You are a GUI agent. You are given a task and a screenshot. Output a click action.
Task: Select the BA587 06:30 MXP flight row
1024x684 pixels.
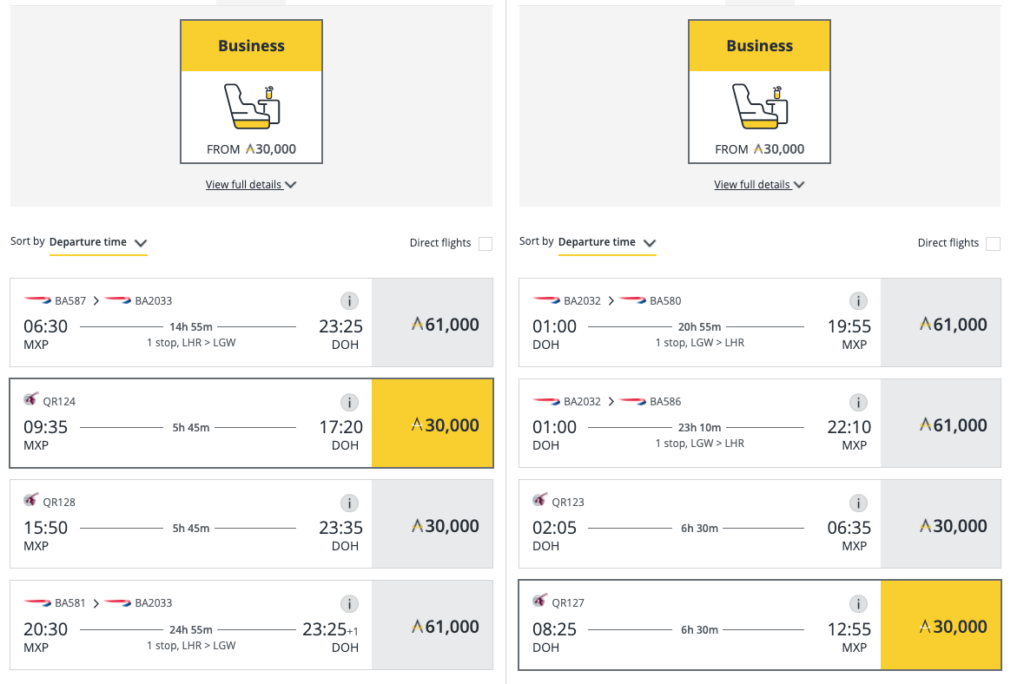pyautogui.click(x=251, y=323)
